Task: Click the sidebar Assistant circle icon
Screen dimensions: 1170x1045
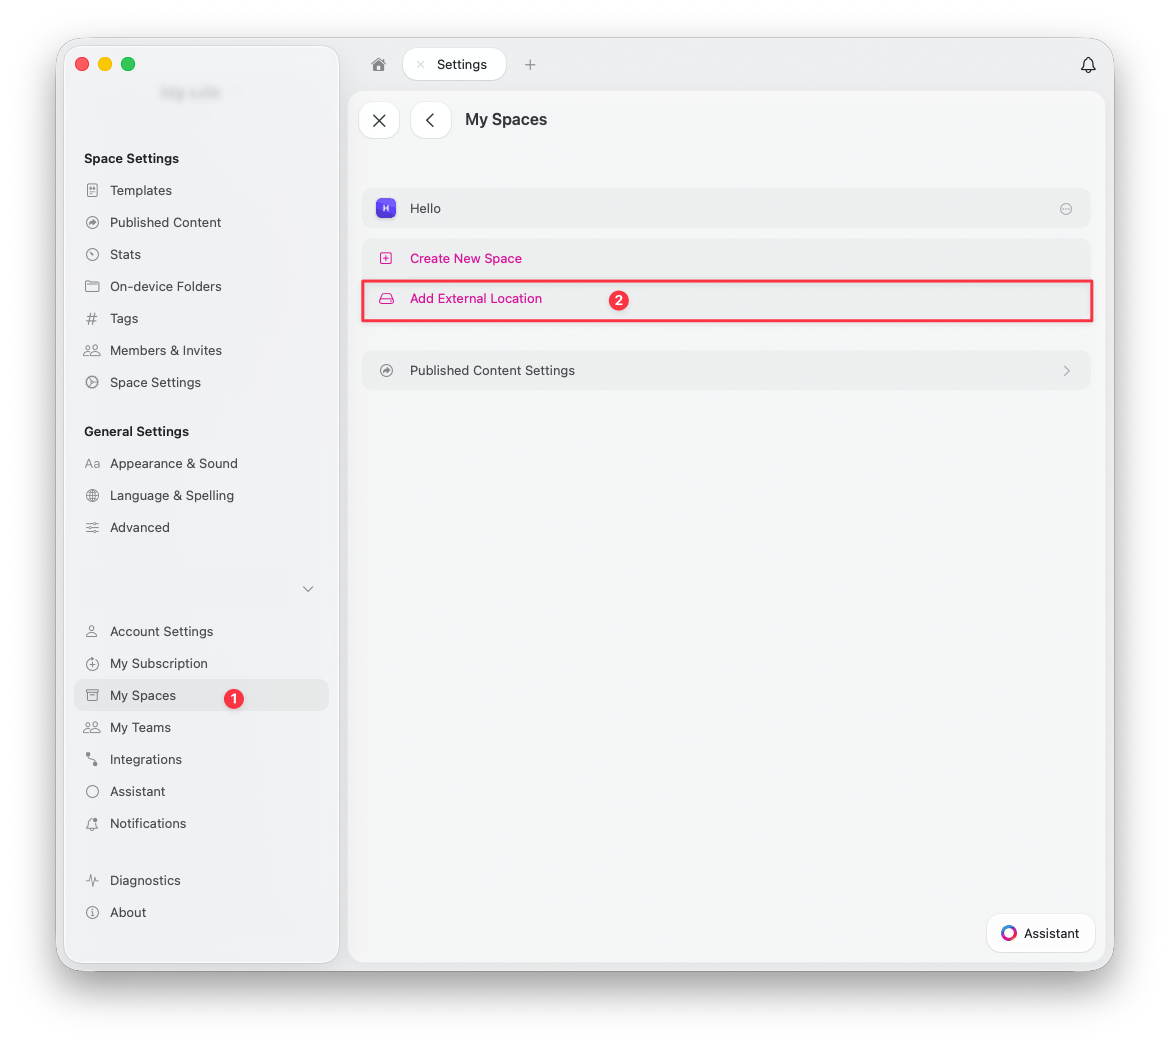Action: tap(93, 792)
